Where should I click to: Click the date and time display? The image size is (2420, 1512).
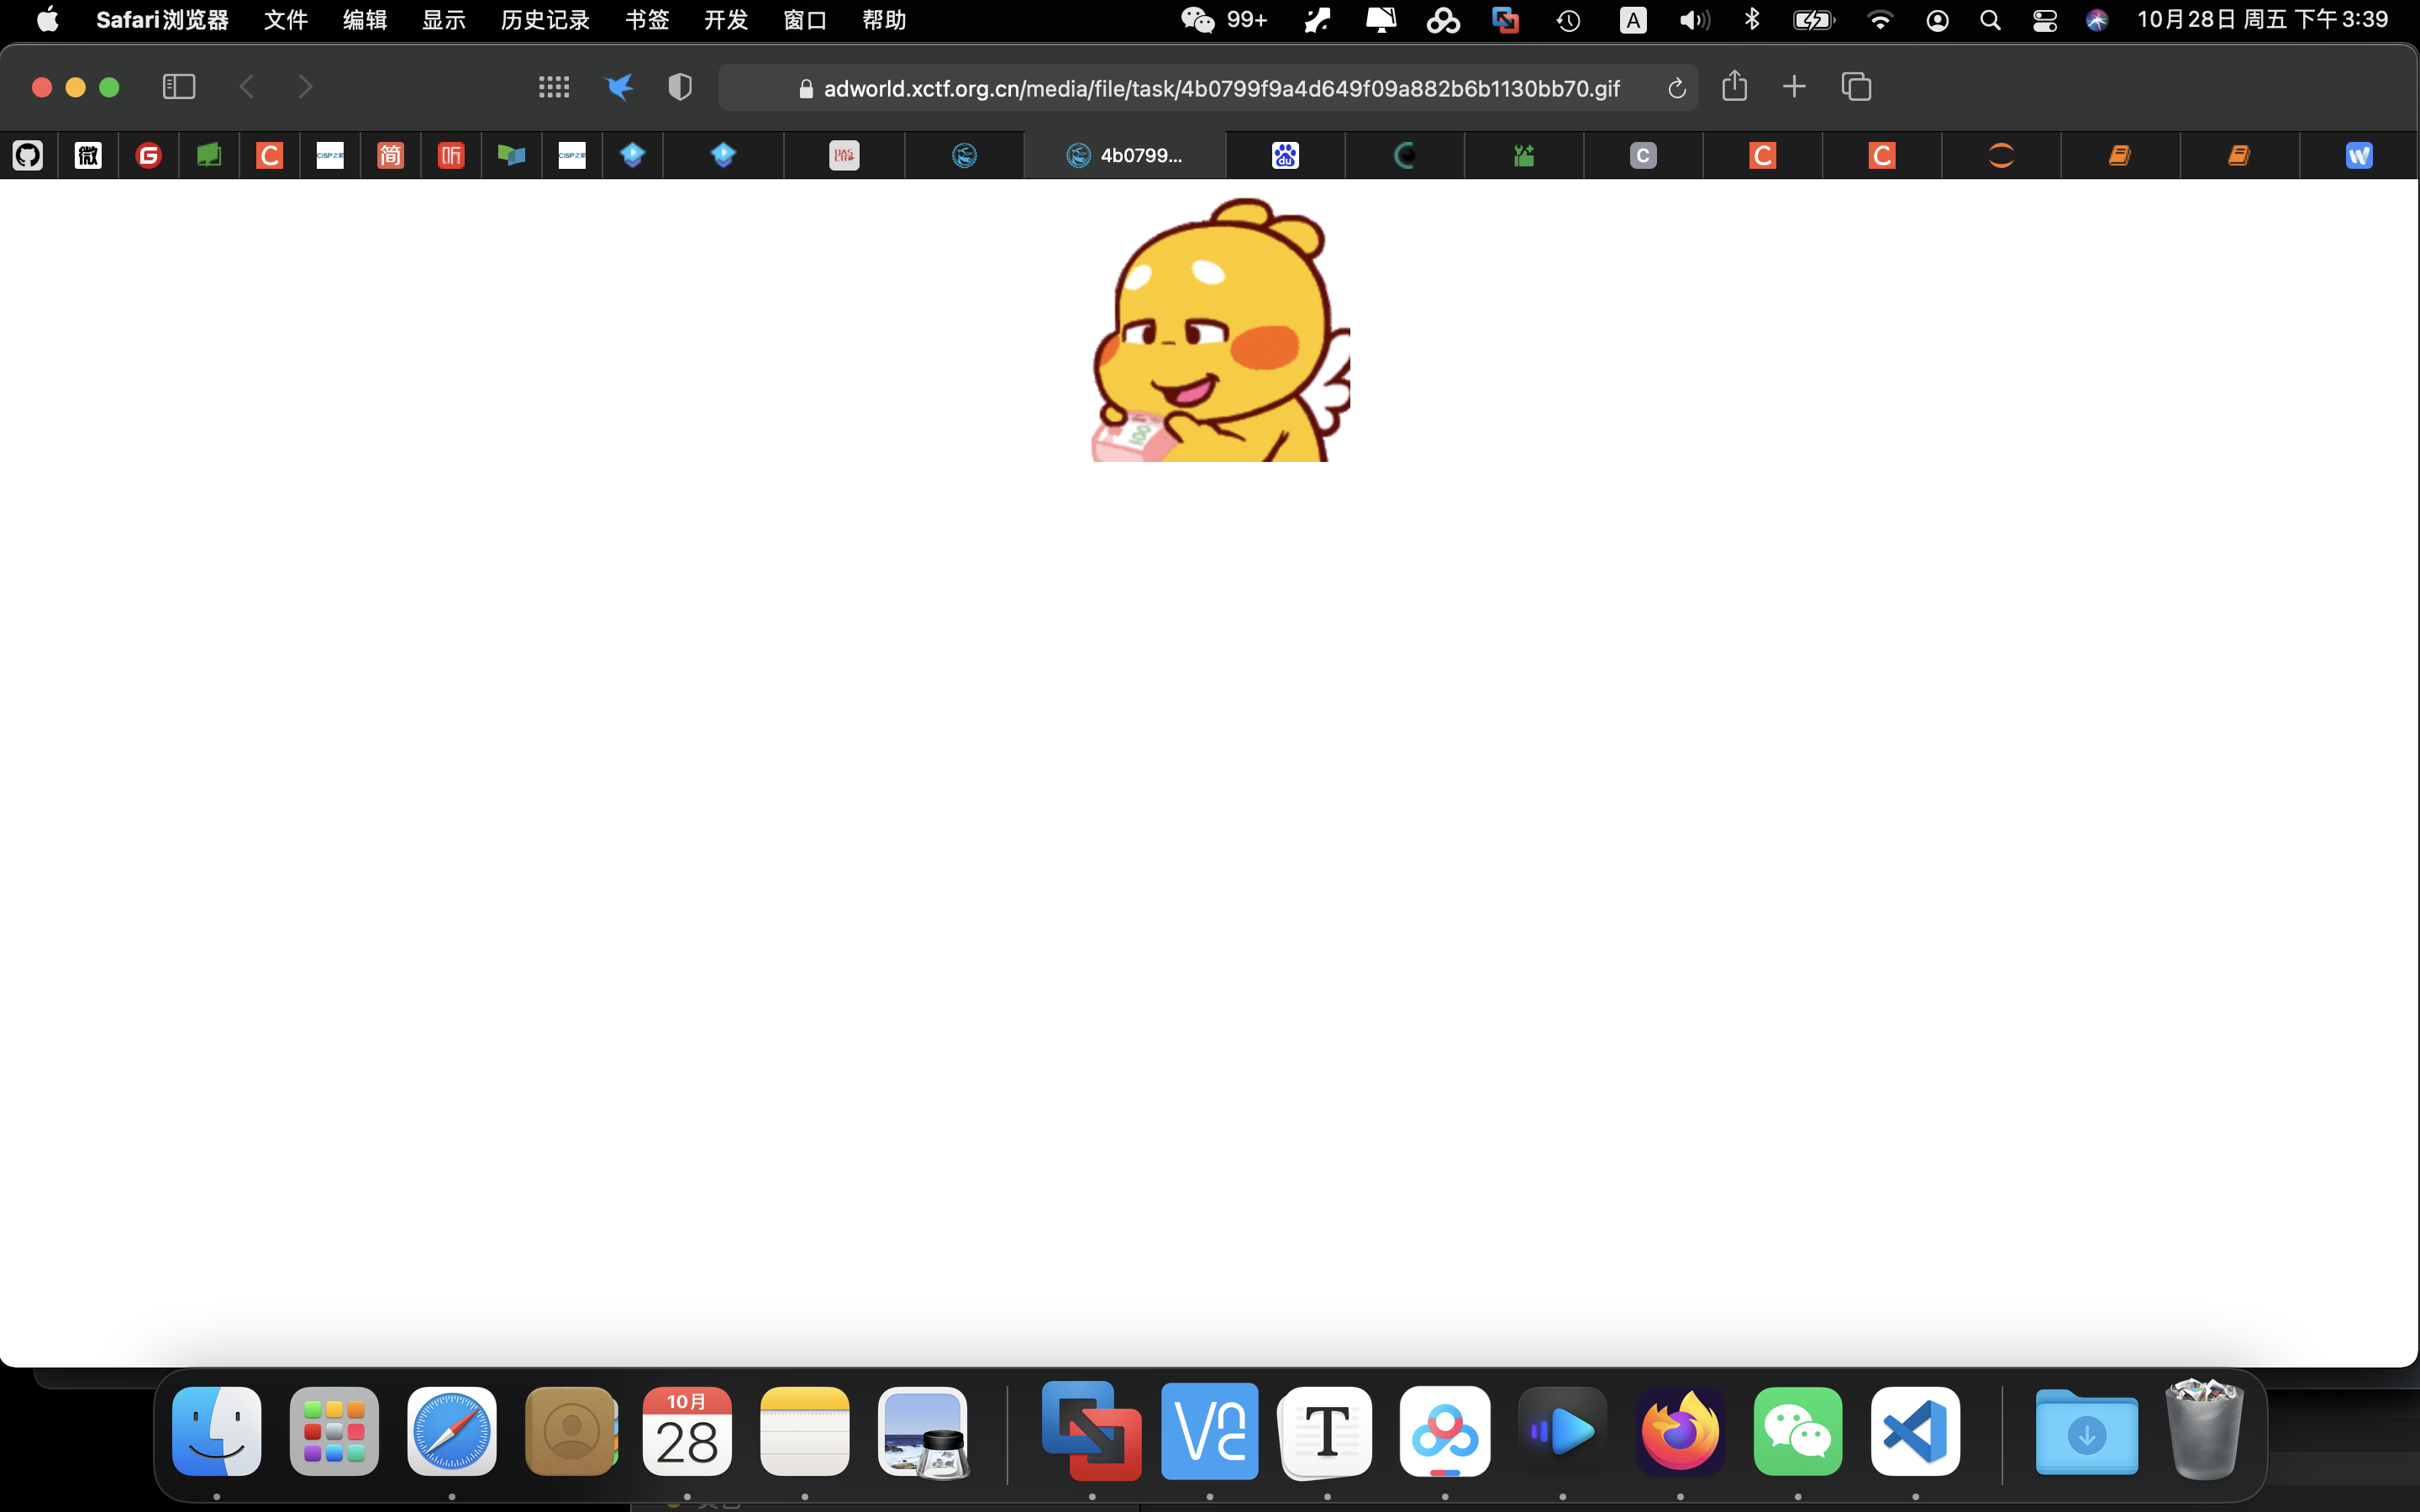[2263, 20]
